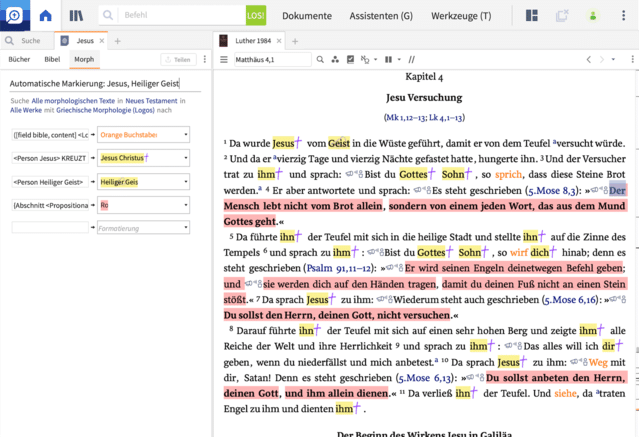Open navigation history dropdown arrow
This screenshot has height=437, width=639.
(x=613, y=60)
